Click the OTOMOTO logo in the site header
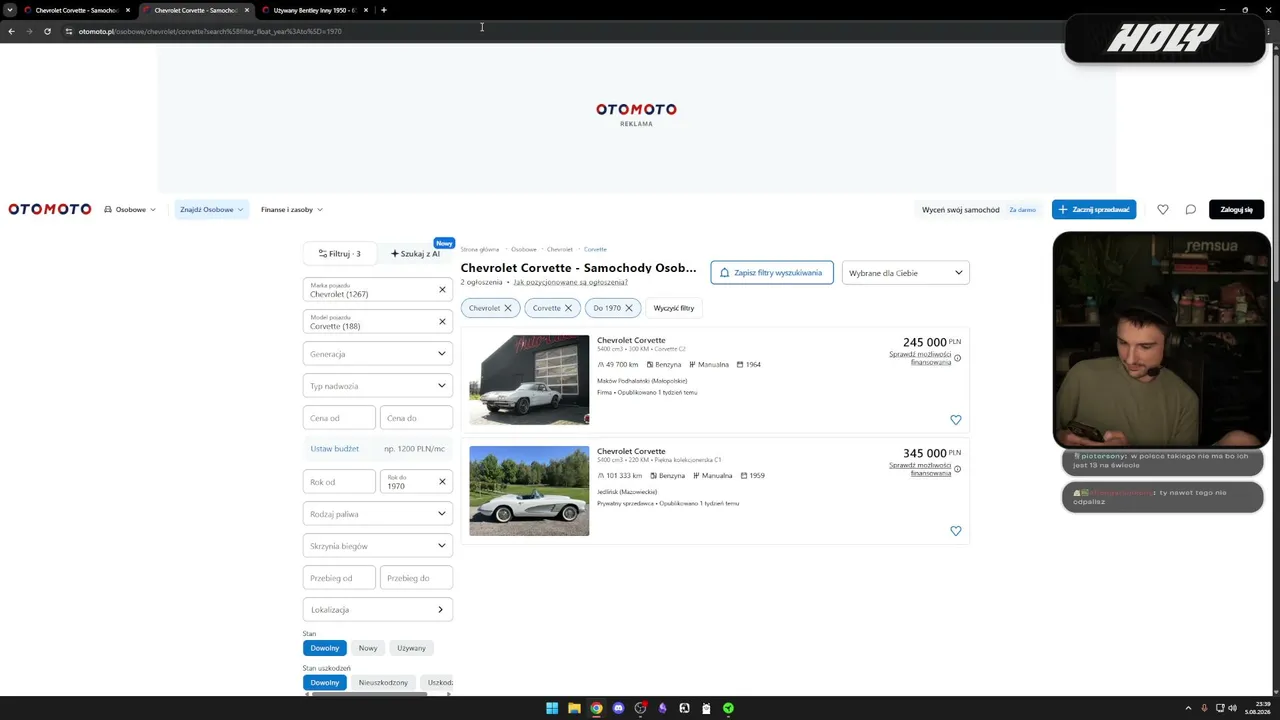This screenshot has height=720, width=1280. click(x=50, y=209)
